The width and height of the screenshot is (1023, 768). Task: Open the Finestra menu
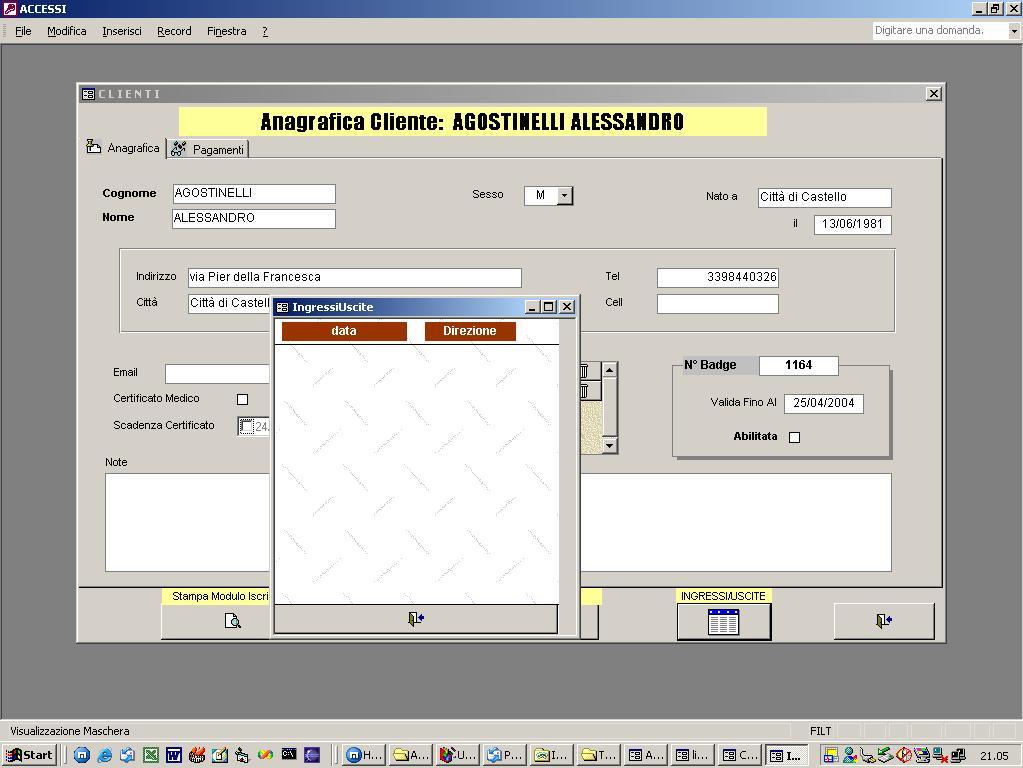(226, 31)
